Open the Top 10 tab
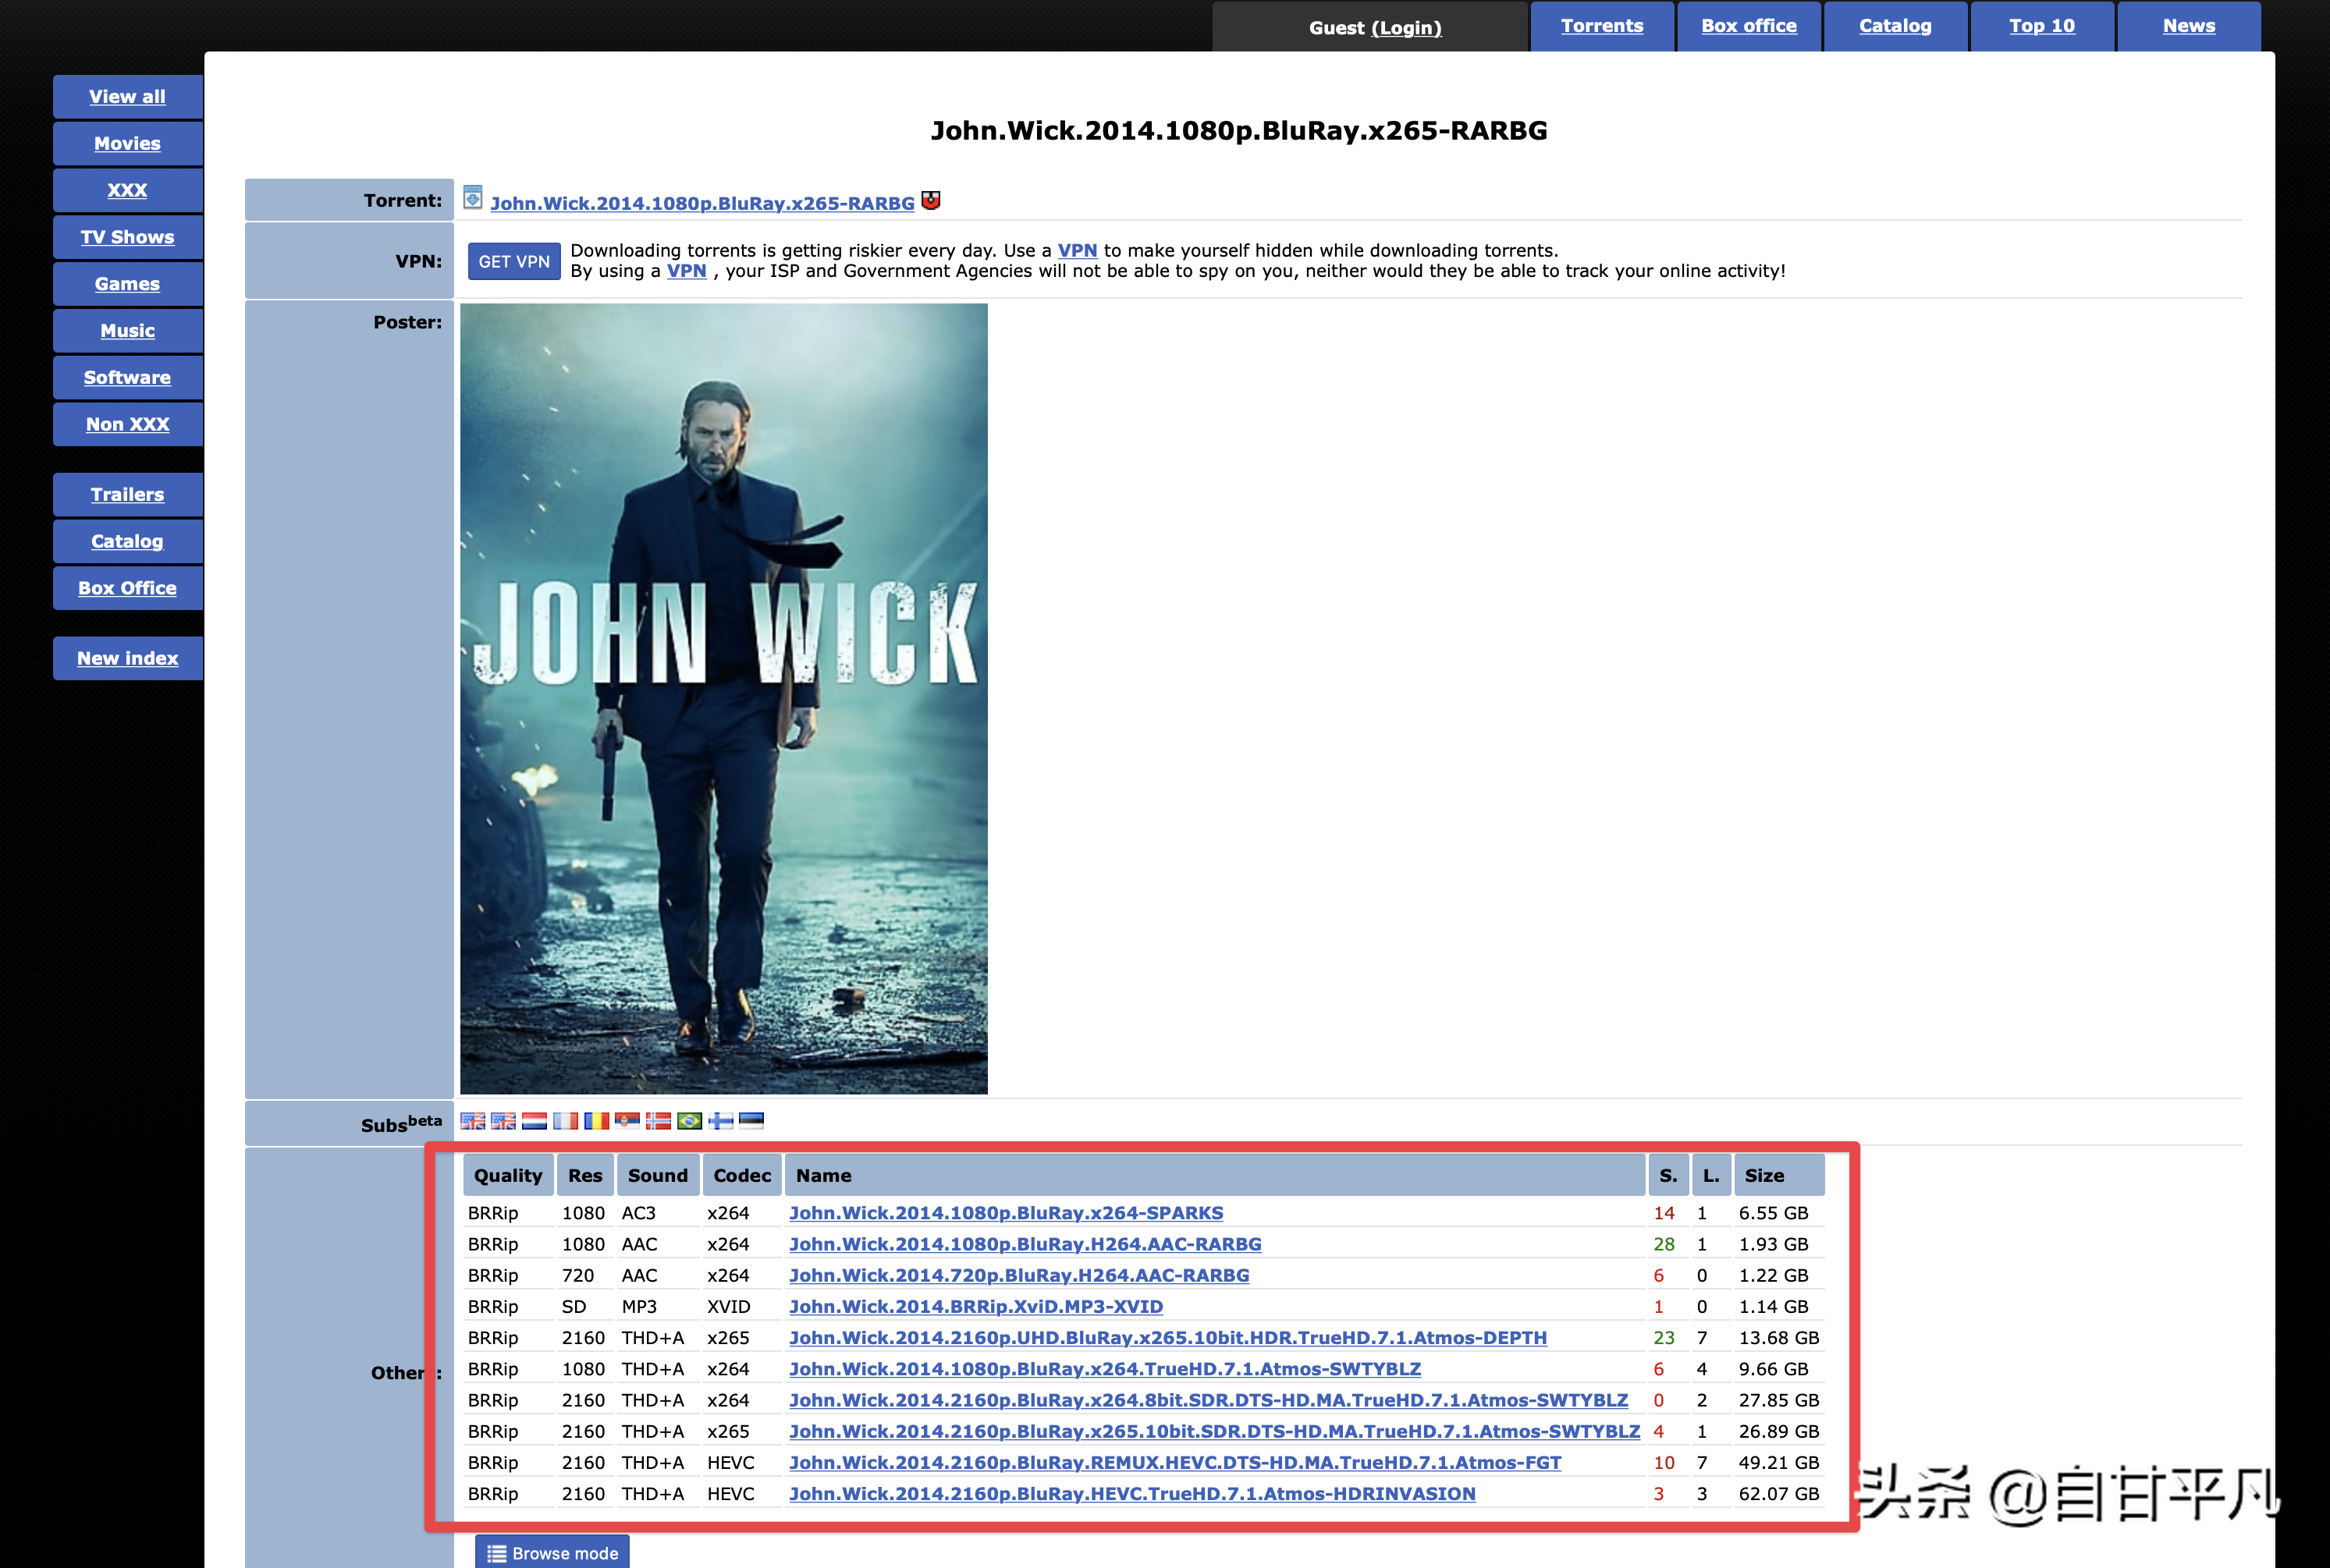This screenshot has height=1568, width=2330. pyautogui.click(x=2041, y=26)
